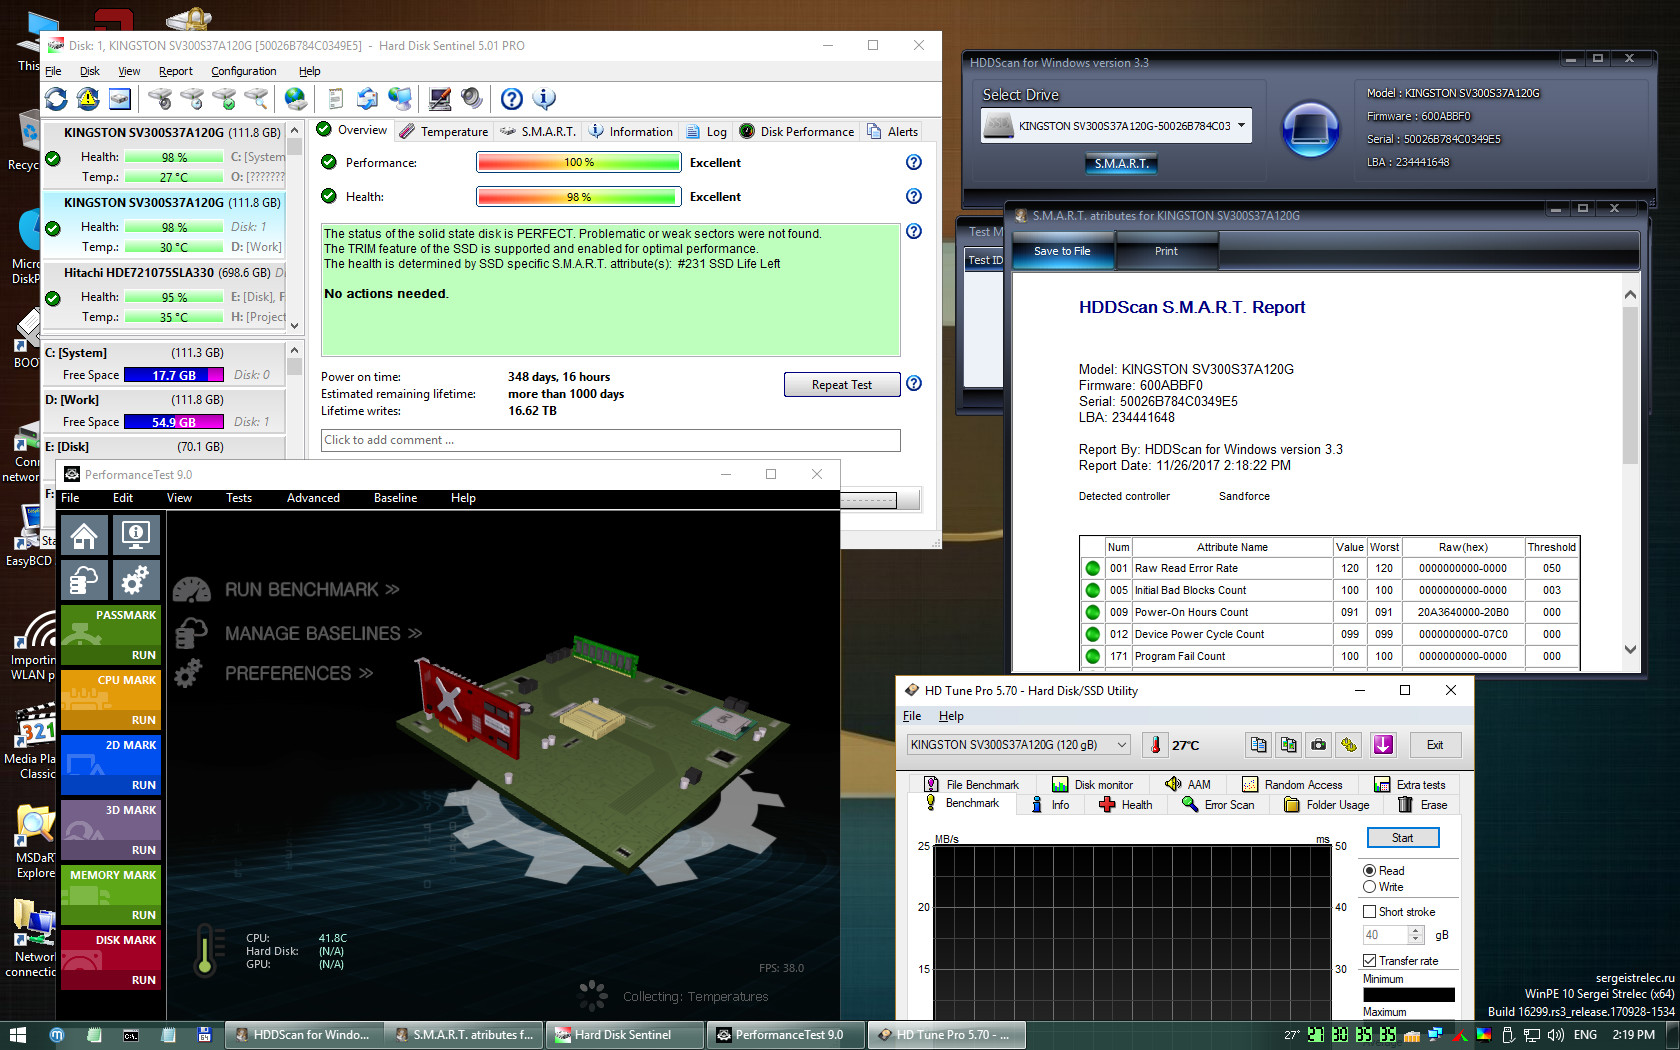Click the Performance 100 % gradient bar
The image size is (1680, 1050).
579,163
